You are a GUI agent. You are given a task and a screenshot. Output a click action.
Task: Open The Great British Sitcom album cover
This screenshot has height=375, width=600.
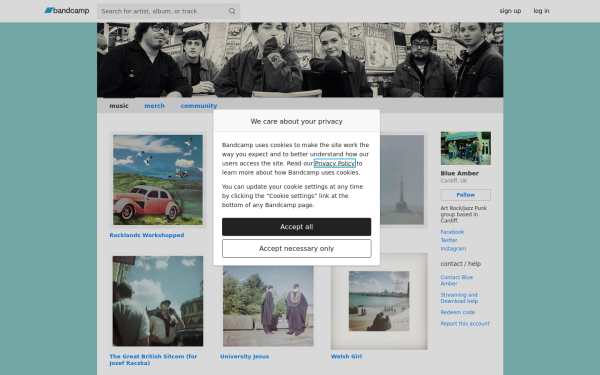click(158, 301)
